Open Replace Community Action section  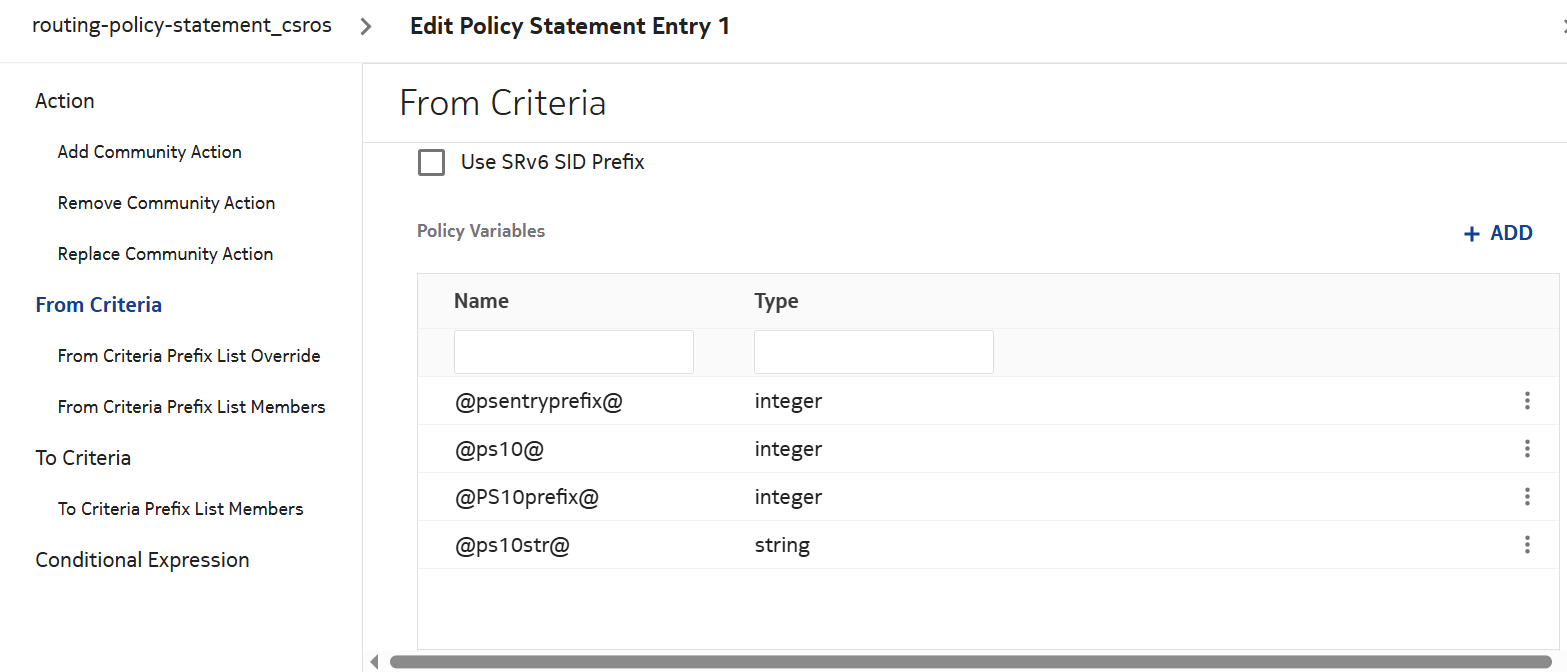[x=165, y=254]
